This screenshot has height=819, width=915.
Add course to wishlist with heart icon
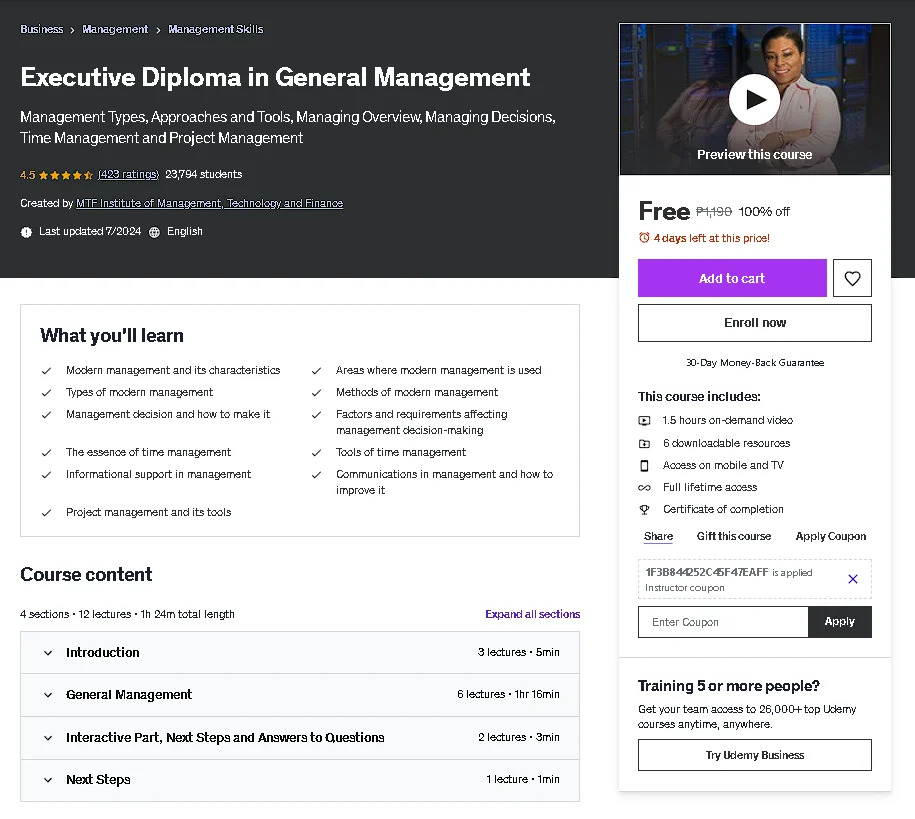tap(852, 278)
